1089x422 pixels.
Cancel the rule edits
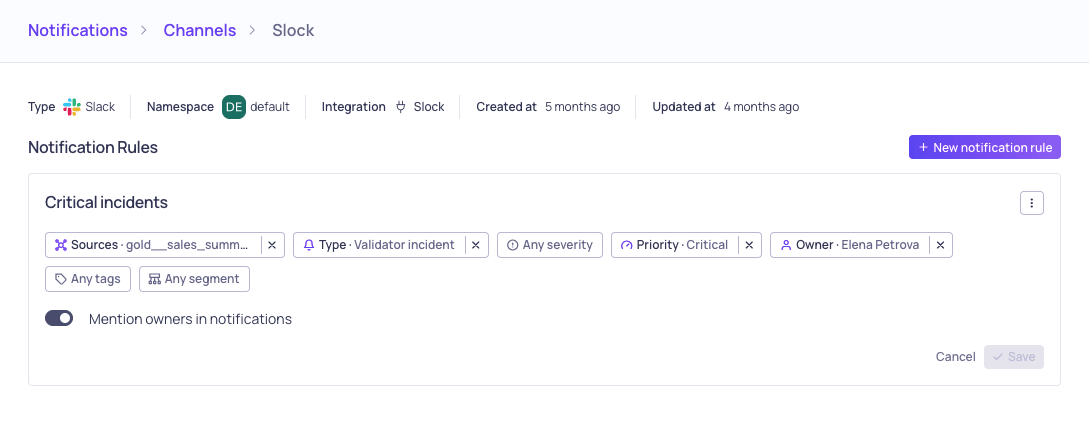tap(955, 357)
